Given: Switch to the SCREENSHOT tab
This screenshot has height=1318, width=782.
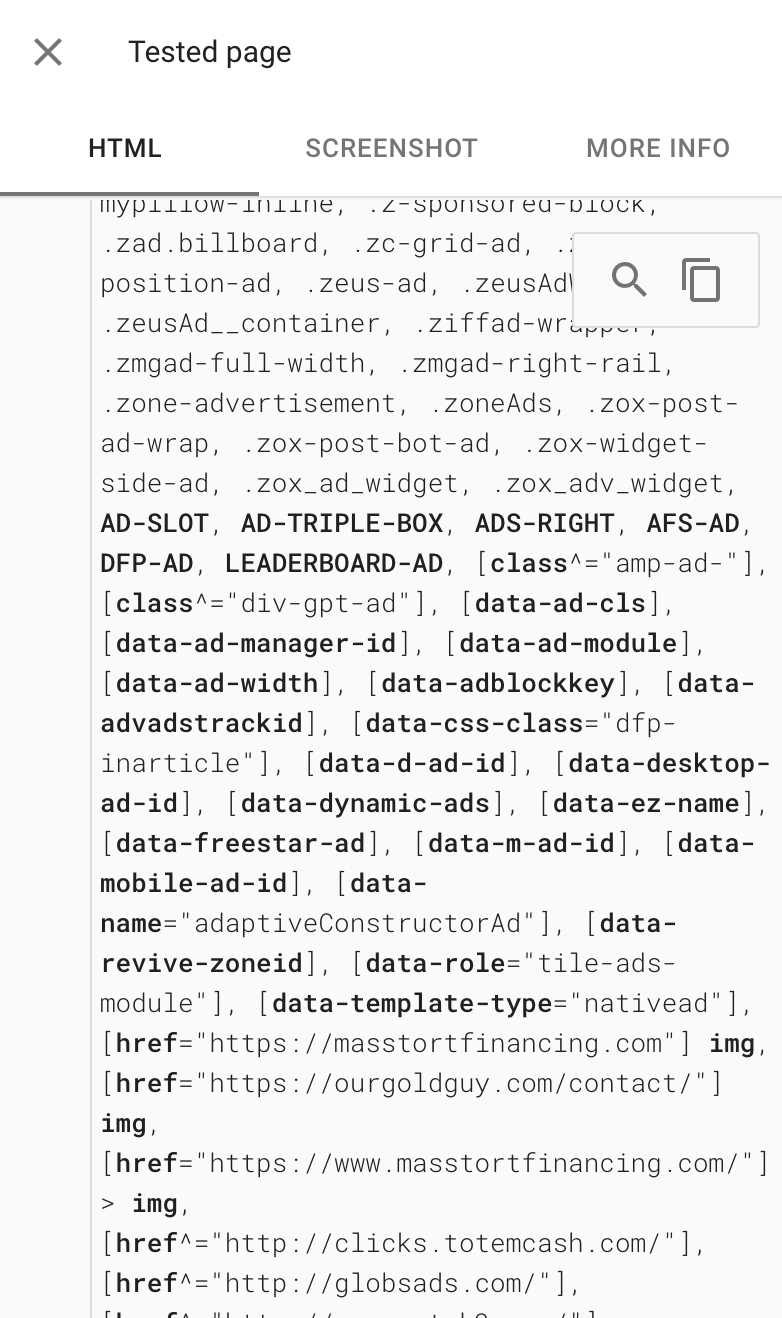Looking at the screenshot, I should coord(391,148).
